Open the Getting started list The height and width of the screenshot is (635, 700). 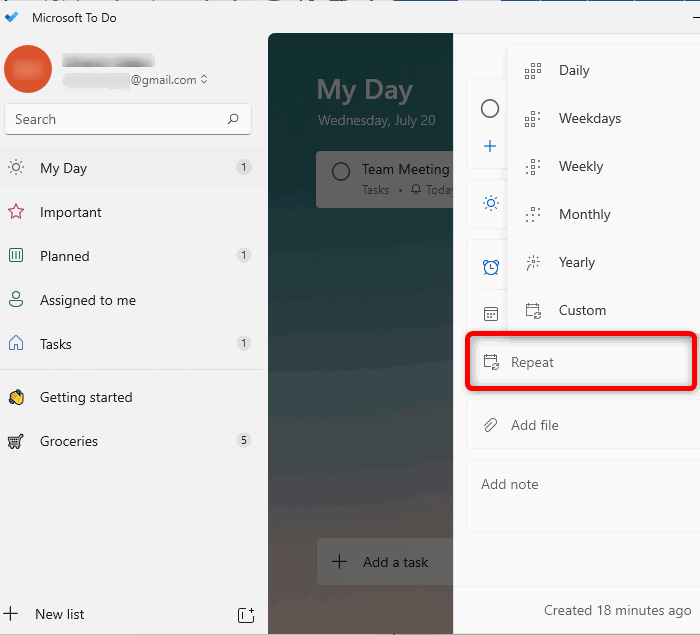pos(131,397)
